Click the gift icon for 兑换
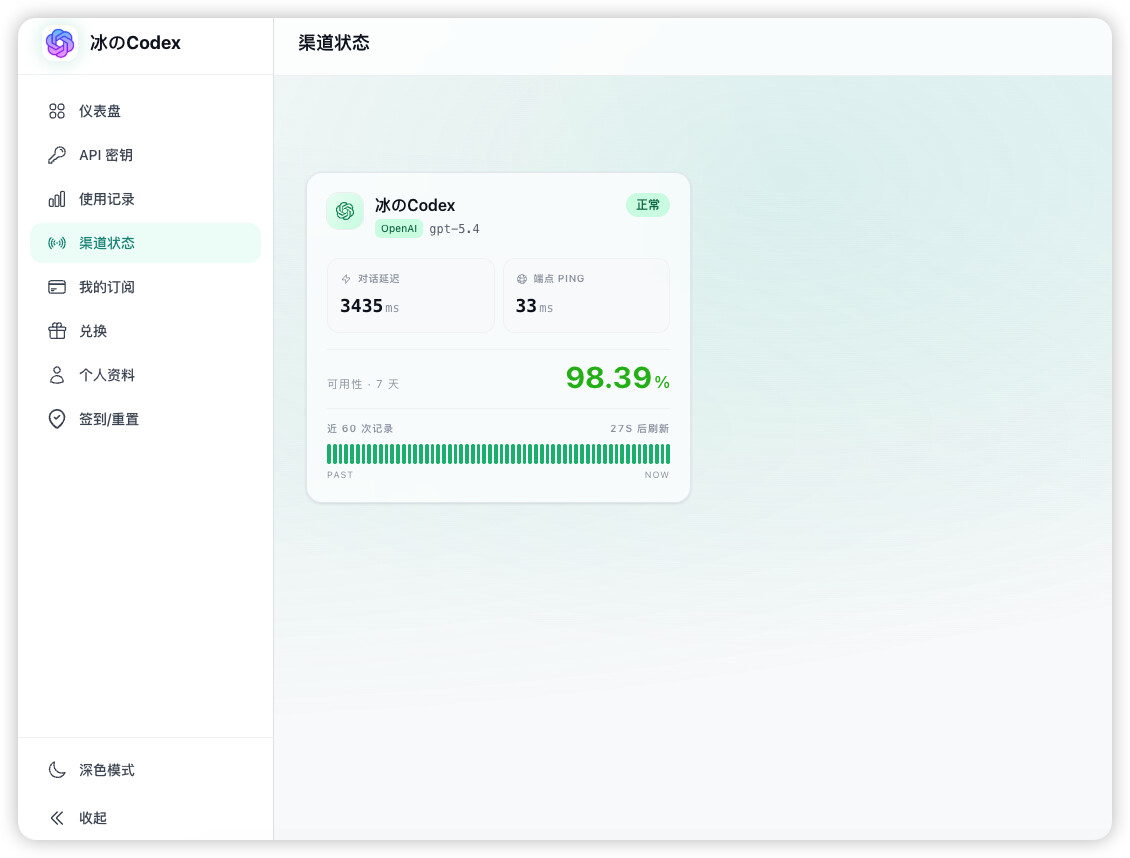 coord(57,331)
